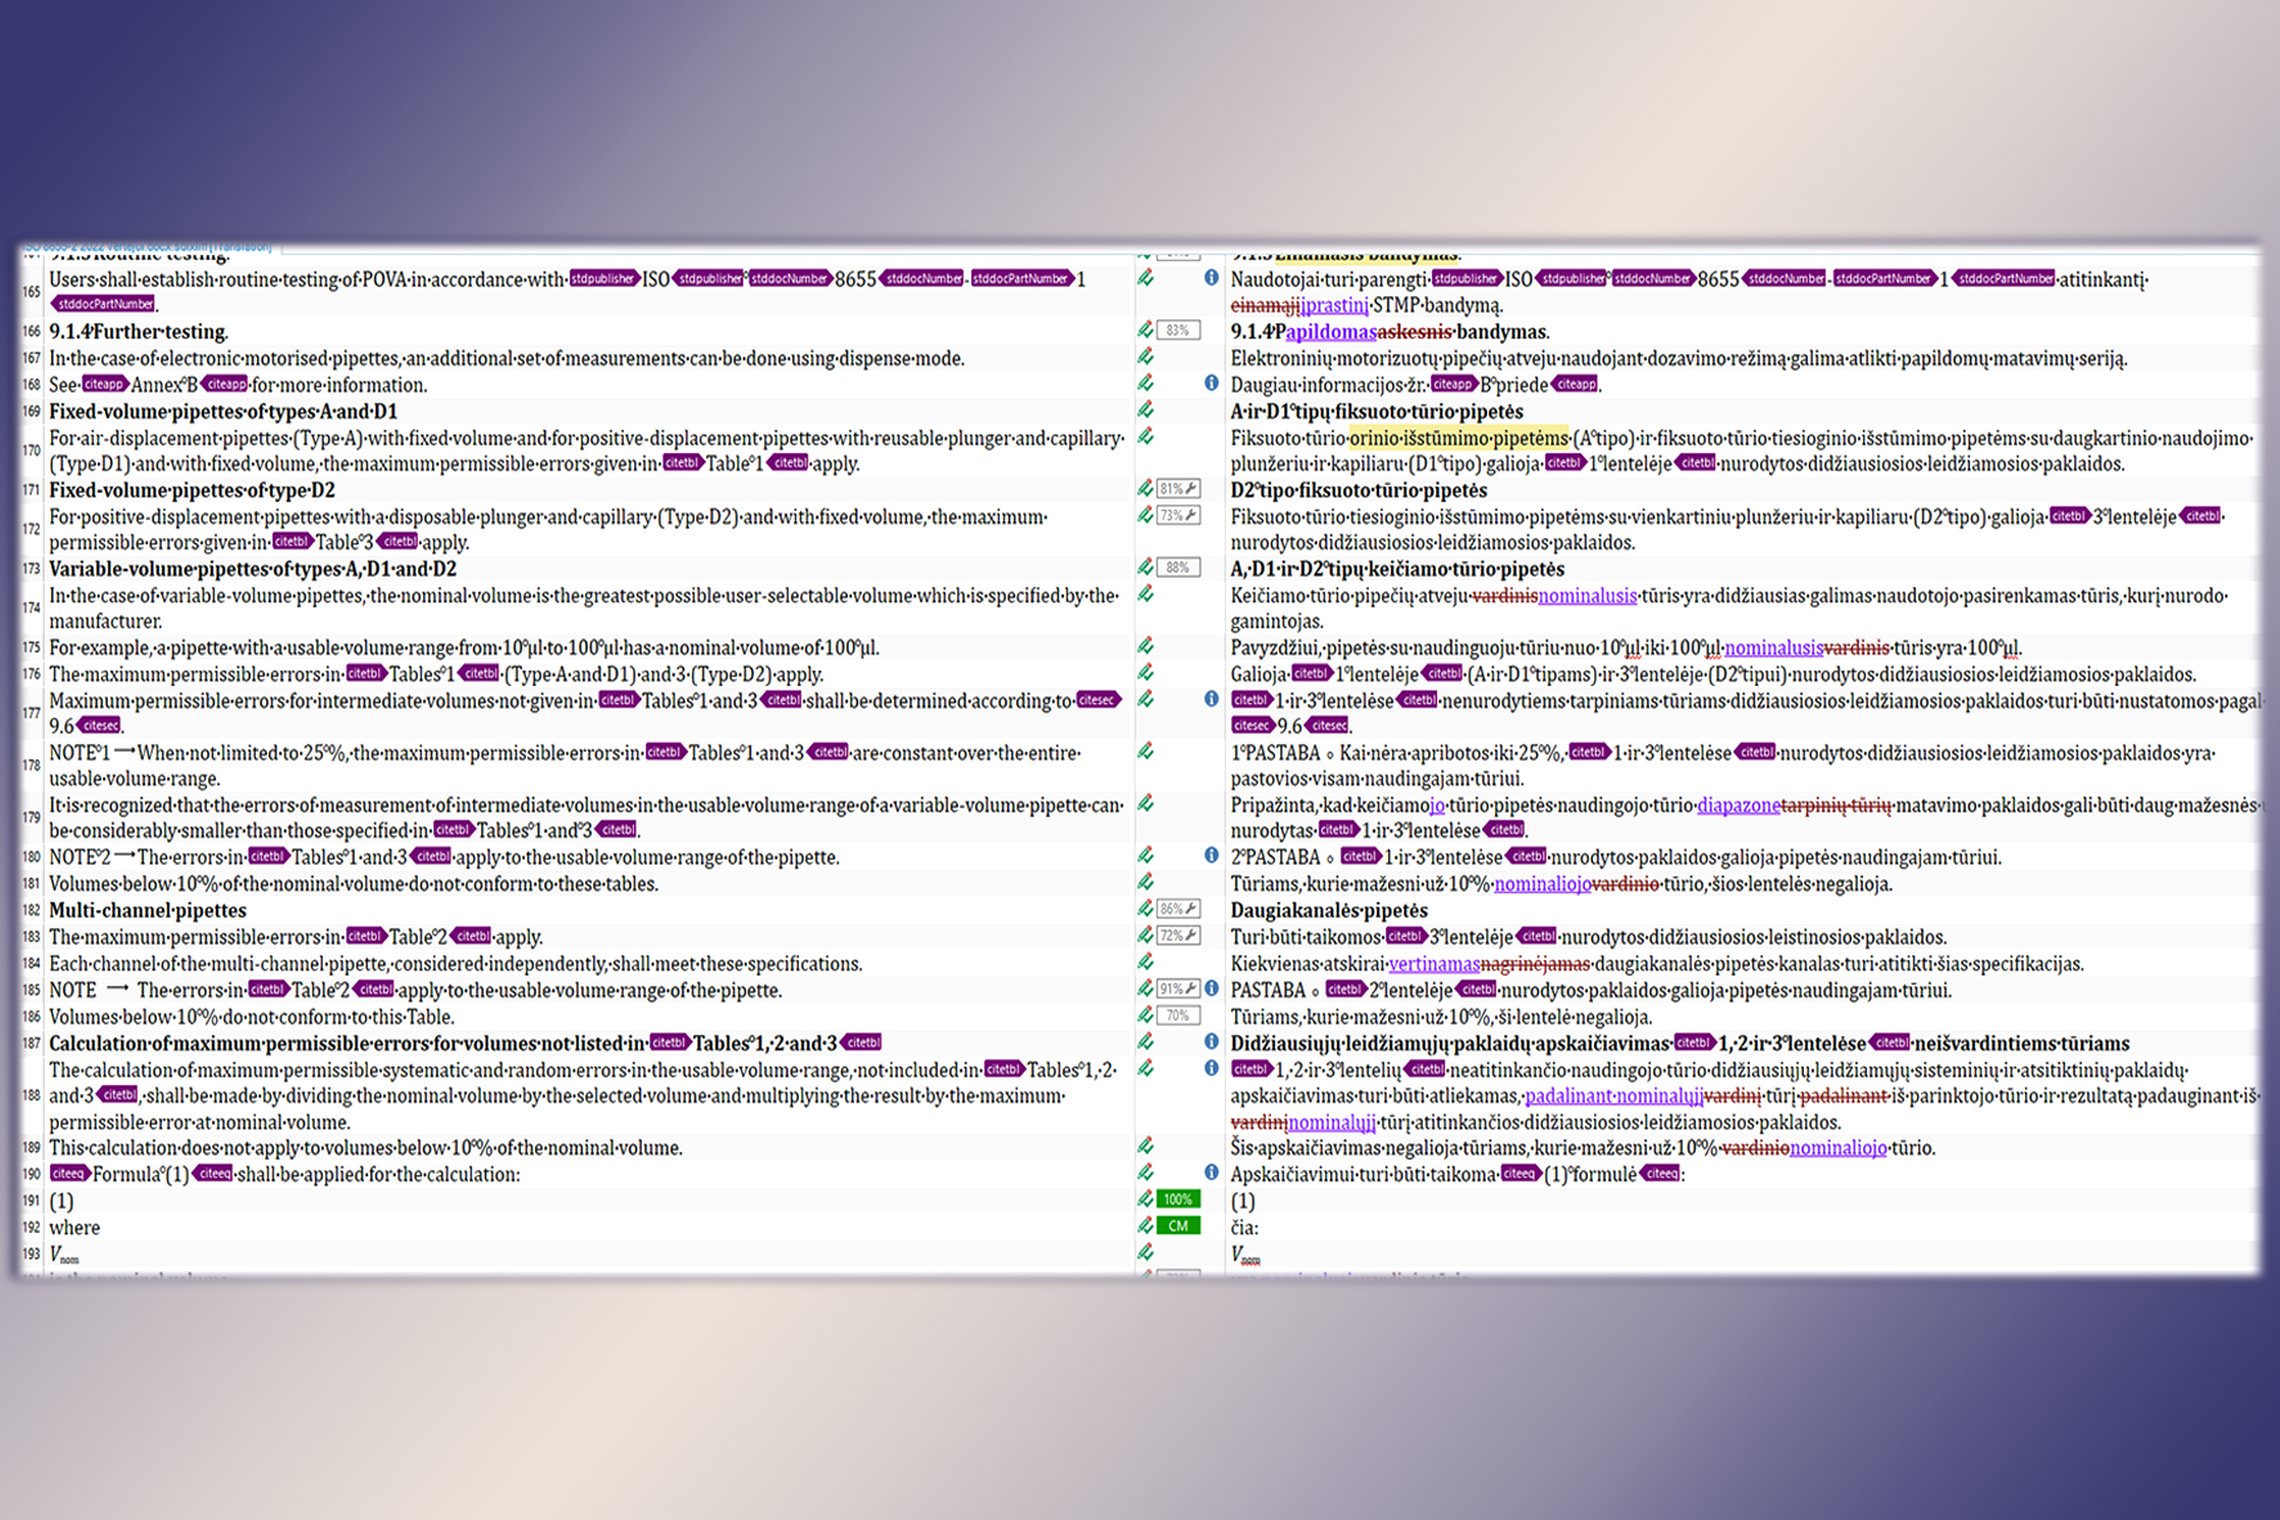Click the pencil status icon of segment 178
Viewport: 2280px width, 1520px height.
coord(1146,752)
